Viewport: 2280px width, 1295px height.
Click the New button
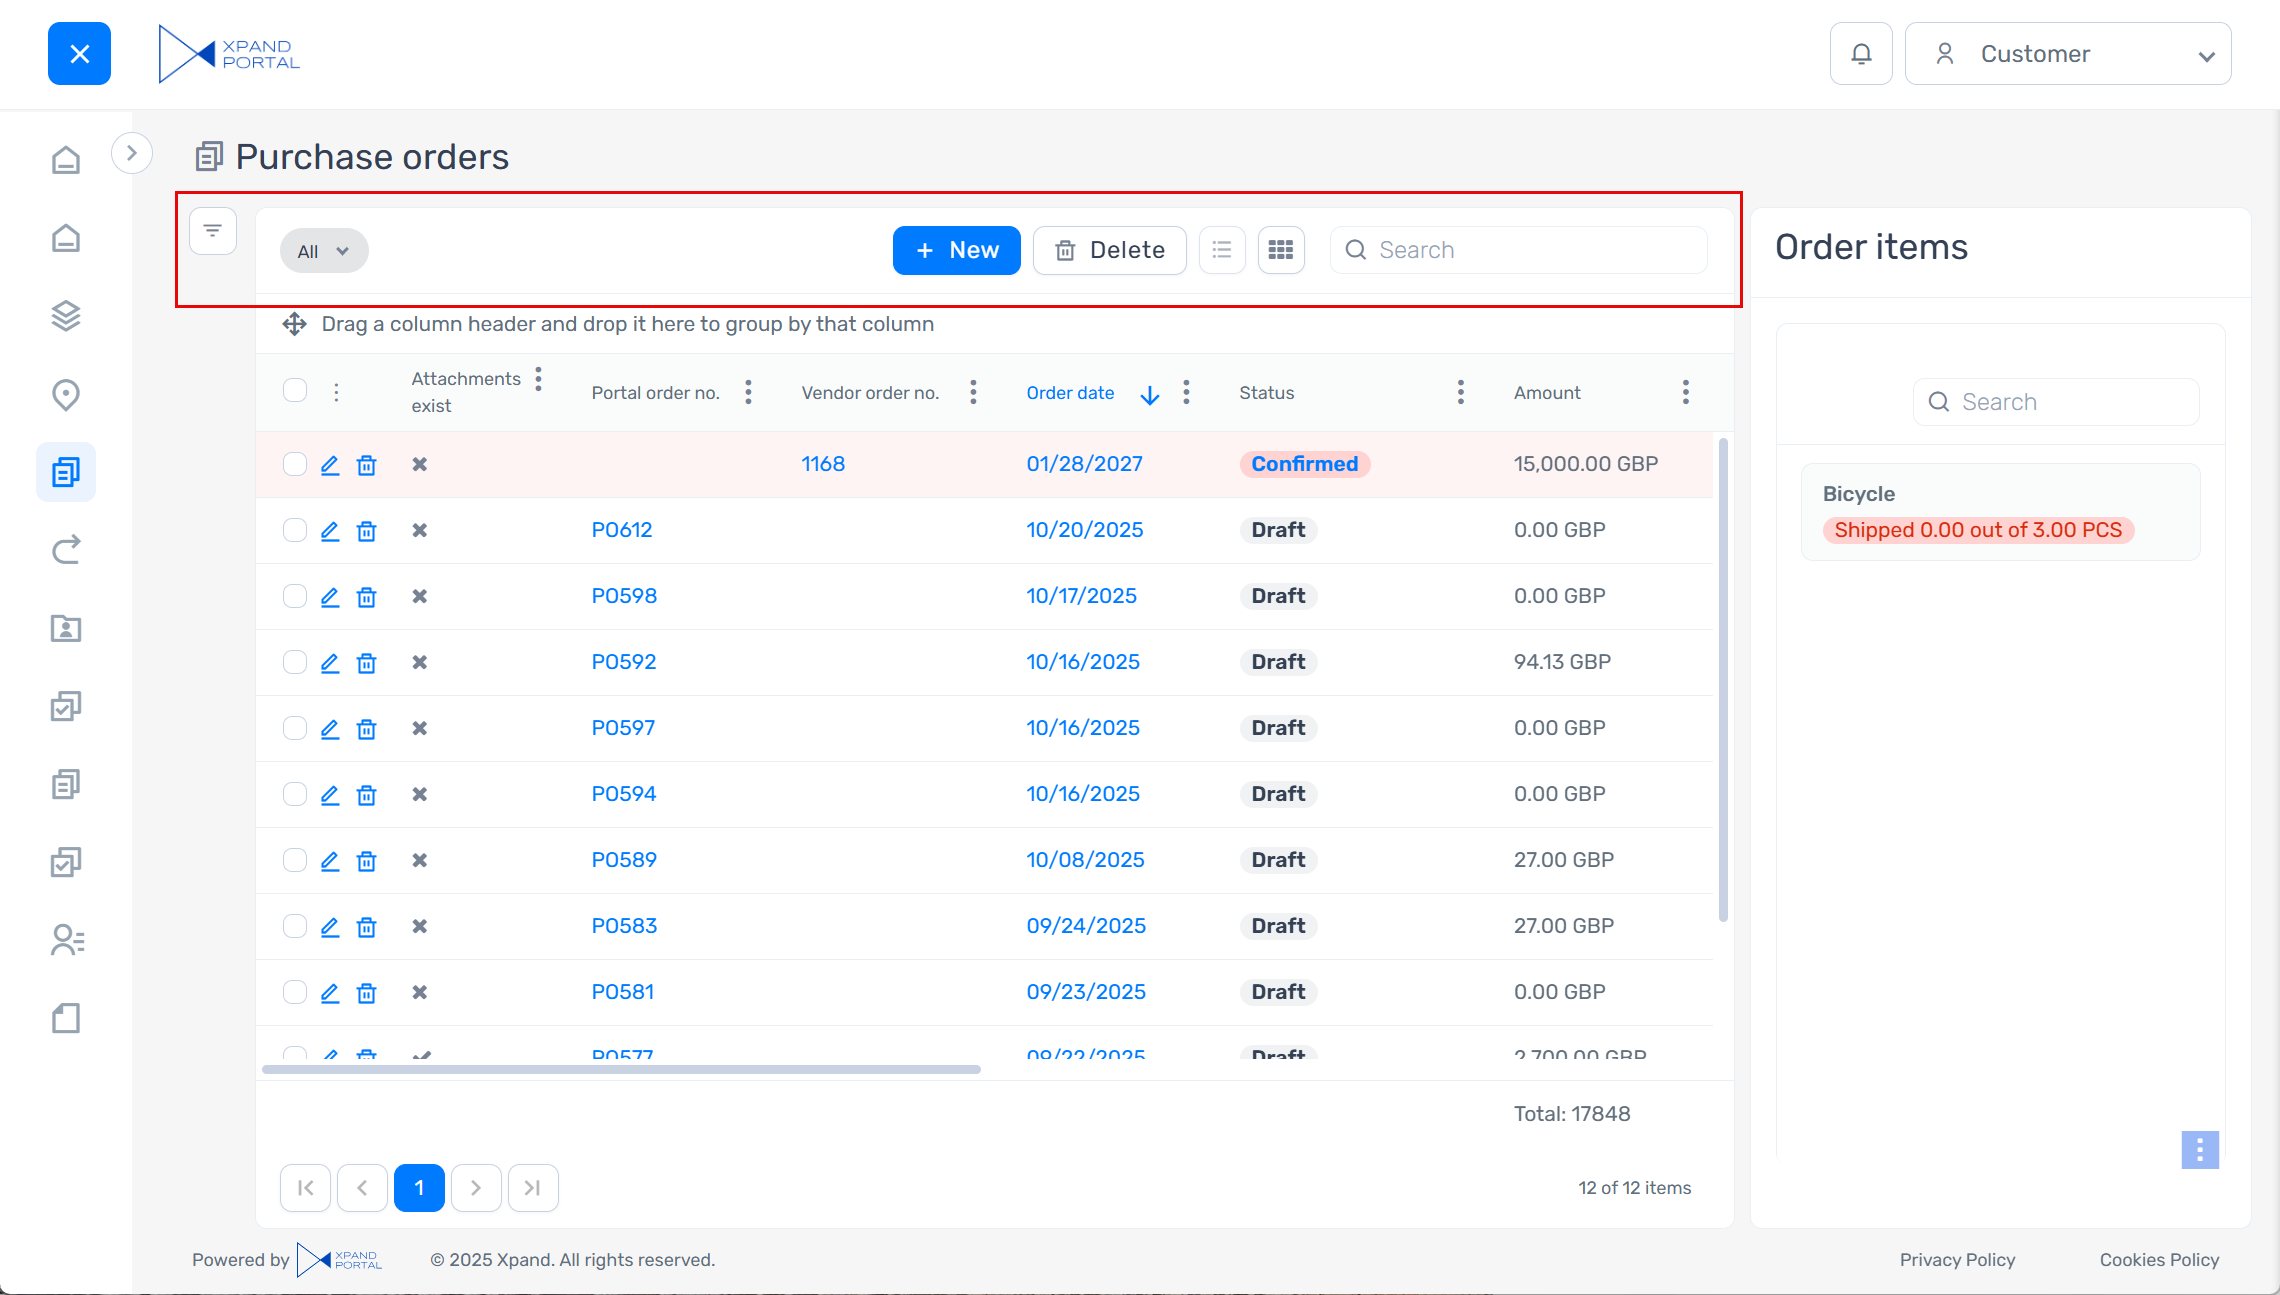tap(956, 250)
